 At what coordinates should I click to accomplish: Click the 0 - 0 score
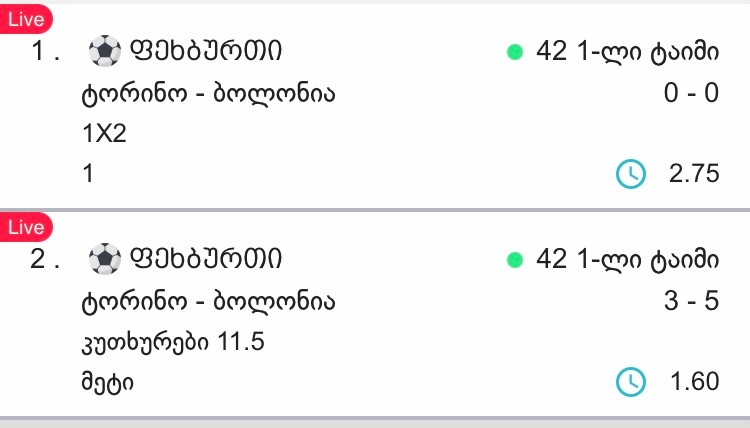pyautogui.click(x=691, y=93)
